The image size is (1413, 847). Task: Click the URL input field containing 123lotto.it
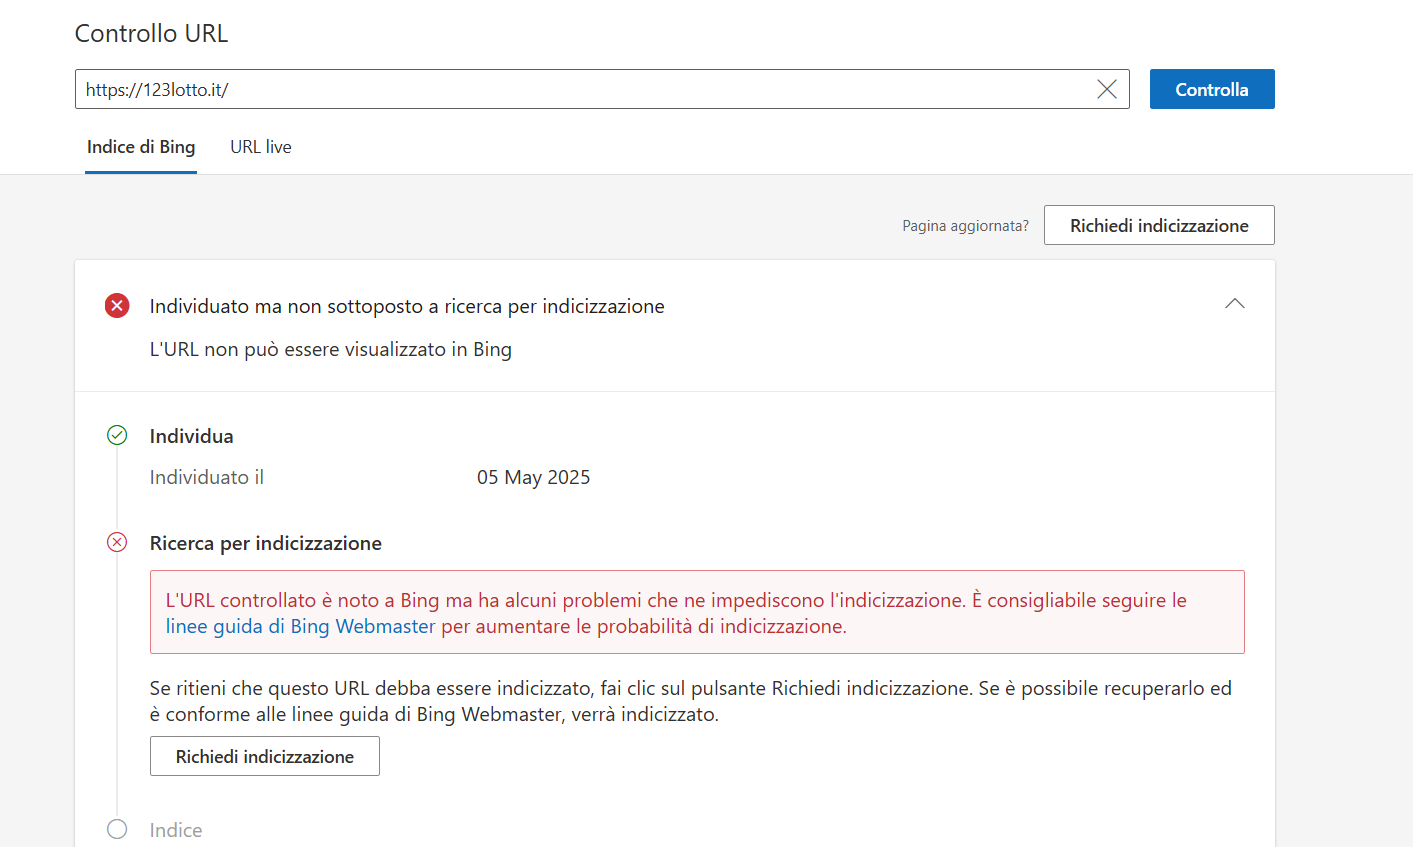580,89
